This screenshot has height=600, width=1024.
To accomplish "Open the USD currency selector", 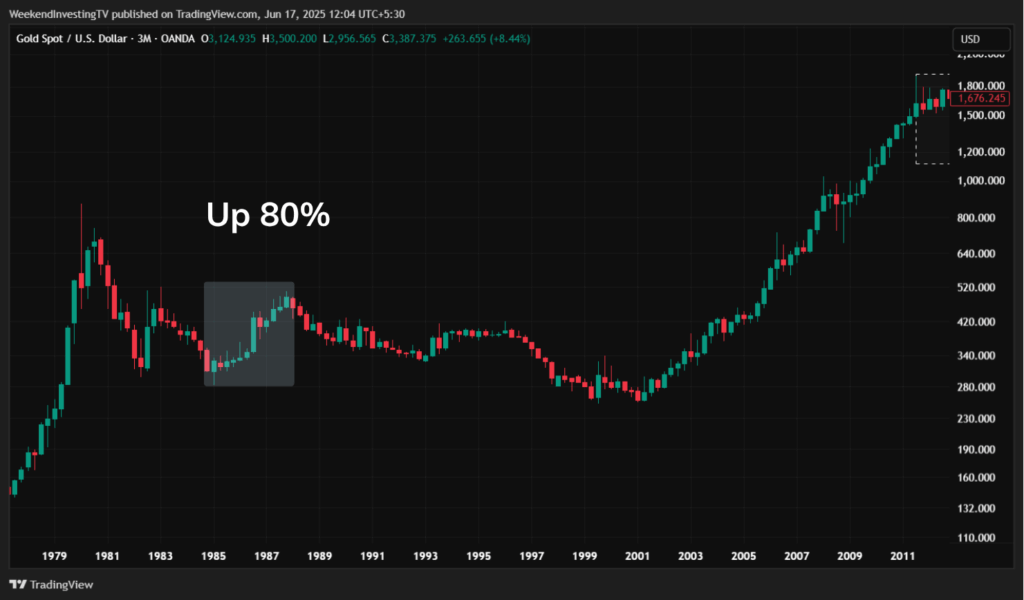I will click(x=981, y=39).
